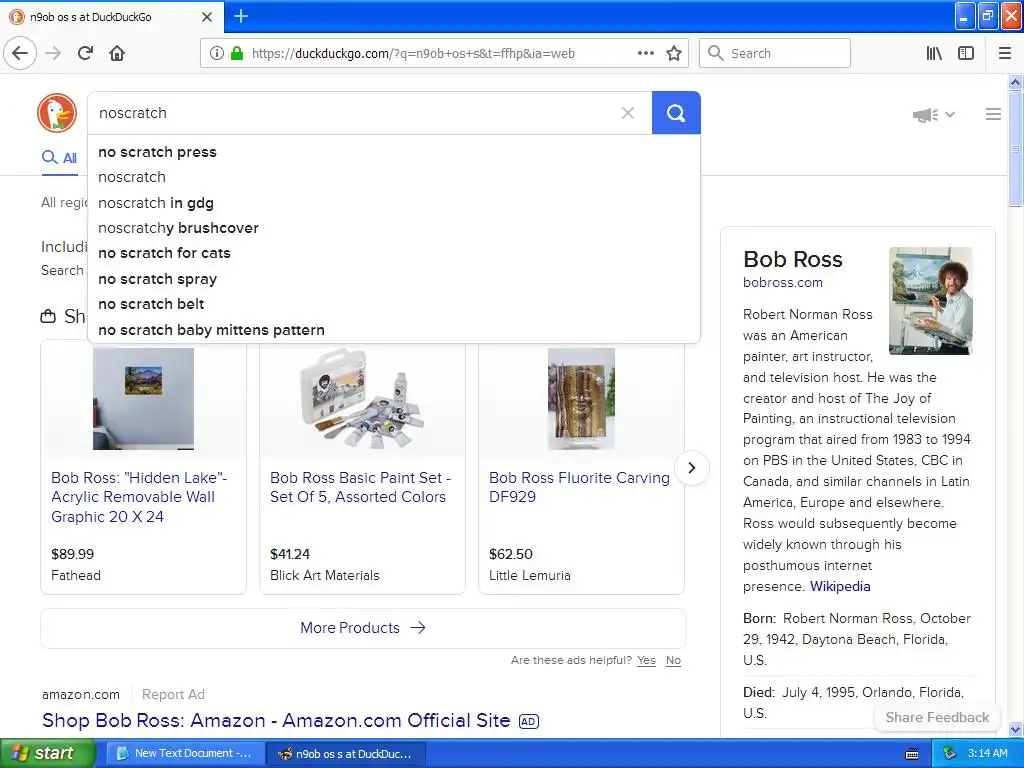The height and width of the screenshot is (768, 1024).
Task: Click the scrollbar down arrow
Action: click(1015, 729)
